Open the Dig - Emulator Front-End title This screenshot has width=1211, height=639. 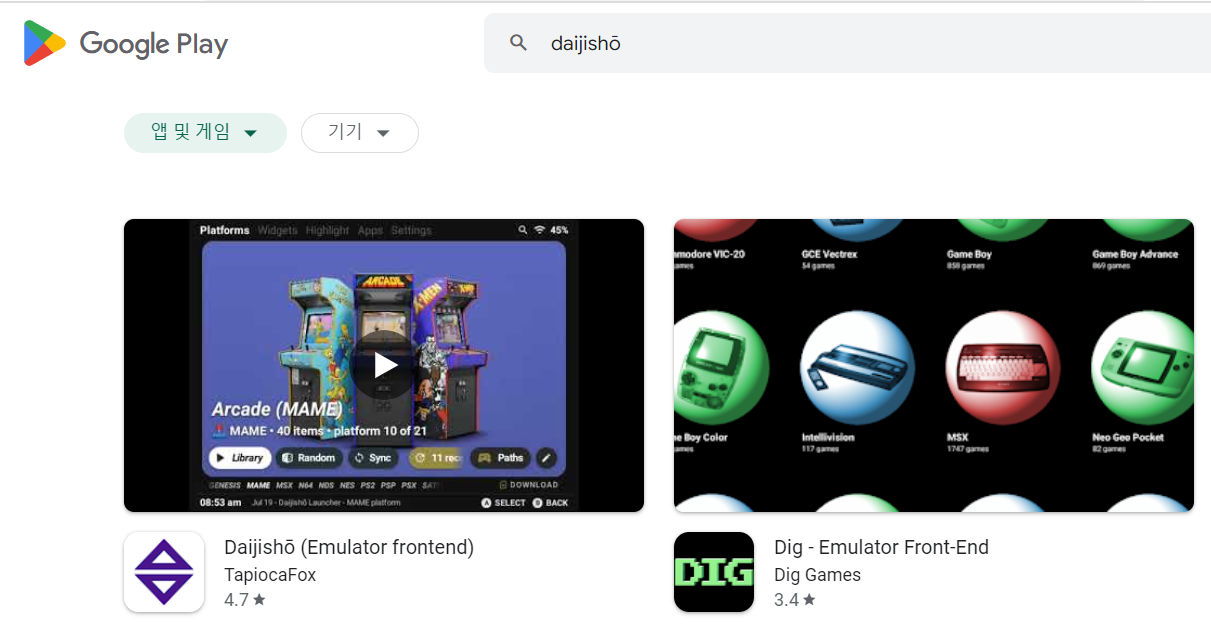tap(881, 547)
